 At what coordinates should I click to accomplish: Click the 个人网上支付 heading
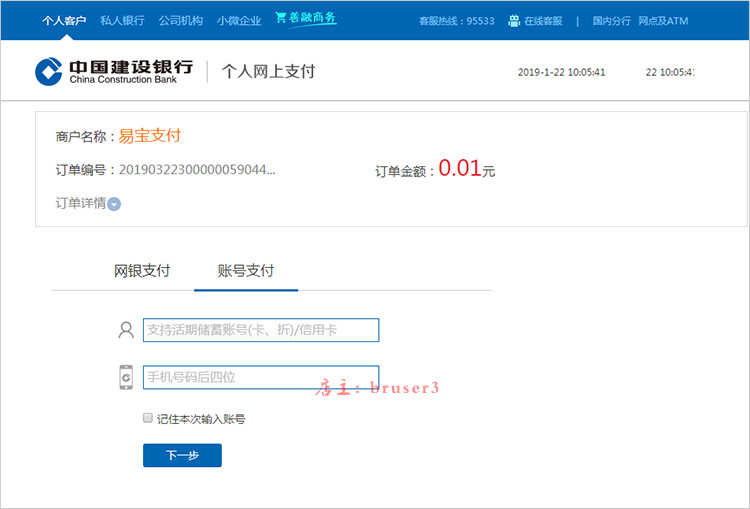pos(268,71)
